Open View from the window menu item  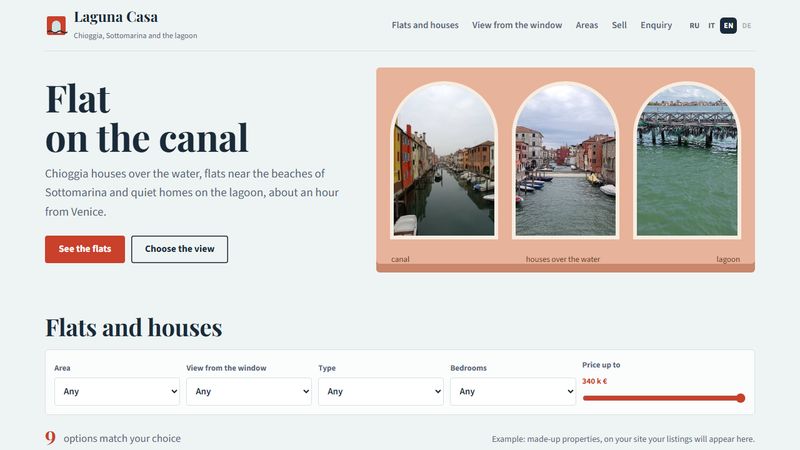(517, 25)
